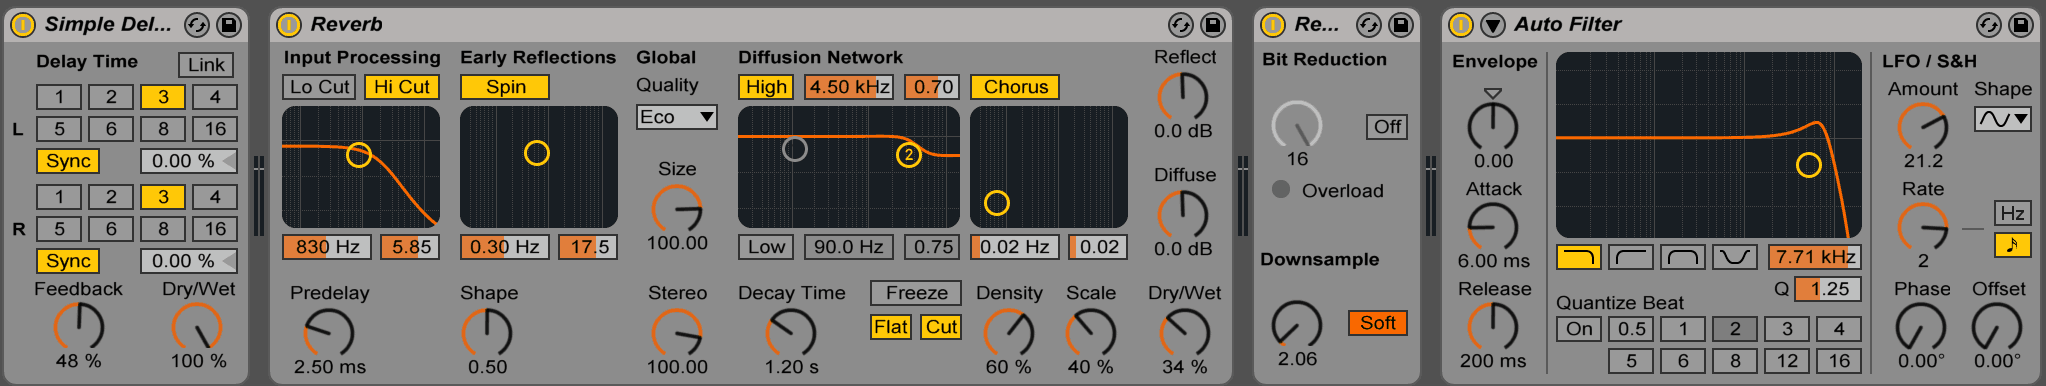Click Redux hot-swap preset icon
Image resolution: width=2046 pixels, height=386 pixels.
coord(1369,25)
